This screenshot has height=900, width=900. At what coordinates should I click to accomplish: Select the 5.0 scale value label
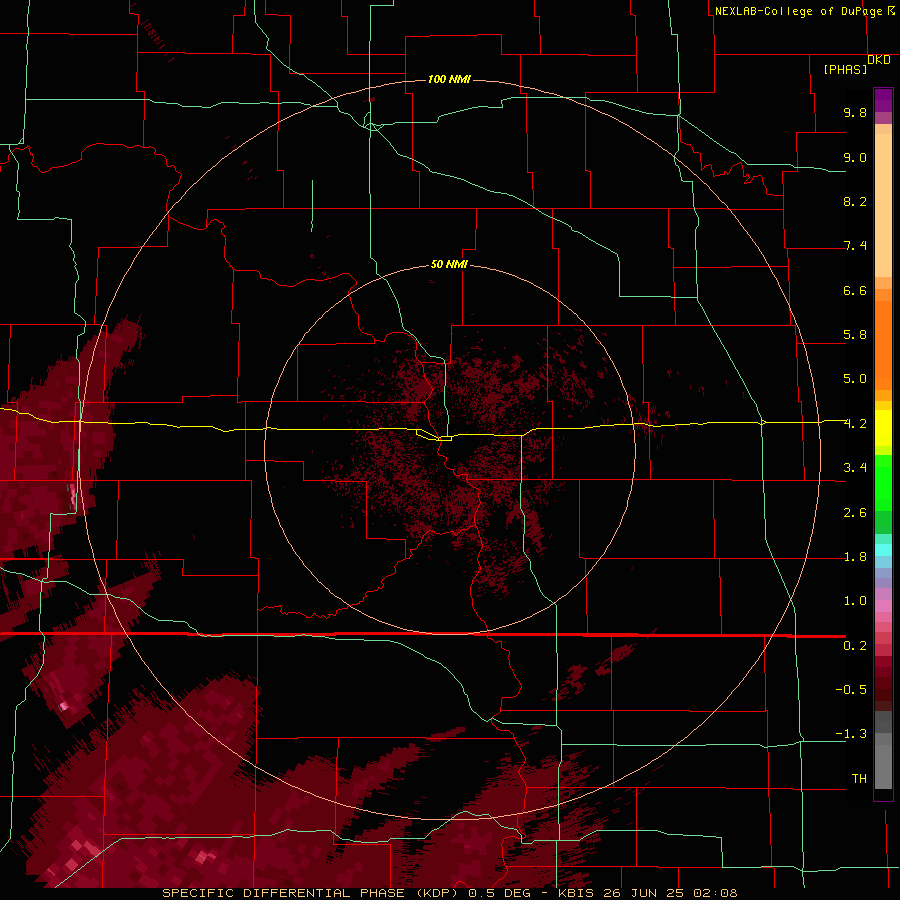pos(855,379)
